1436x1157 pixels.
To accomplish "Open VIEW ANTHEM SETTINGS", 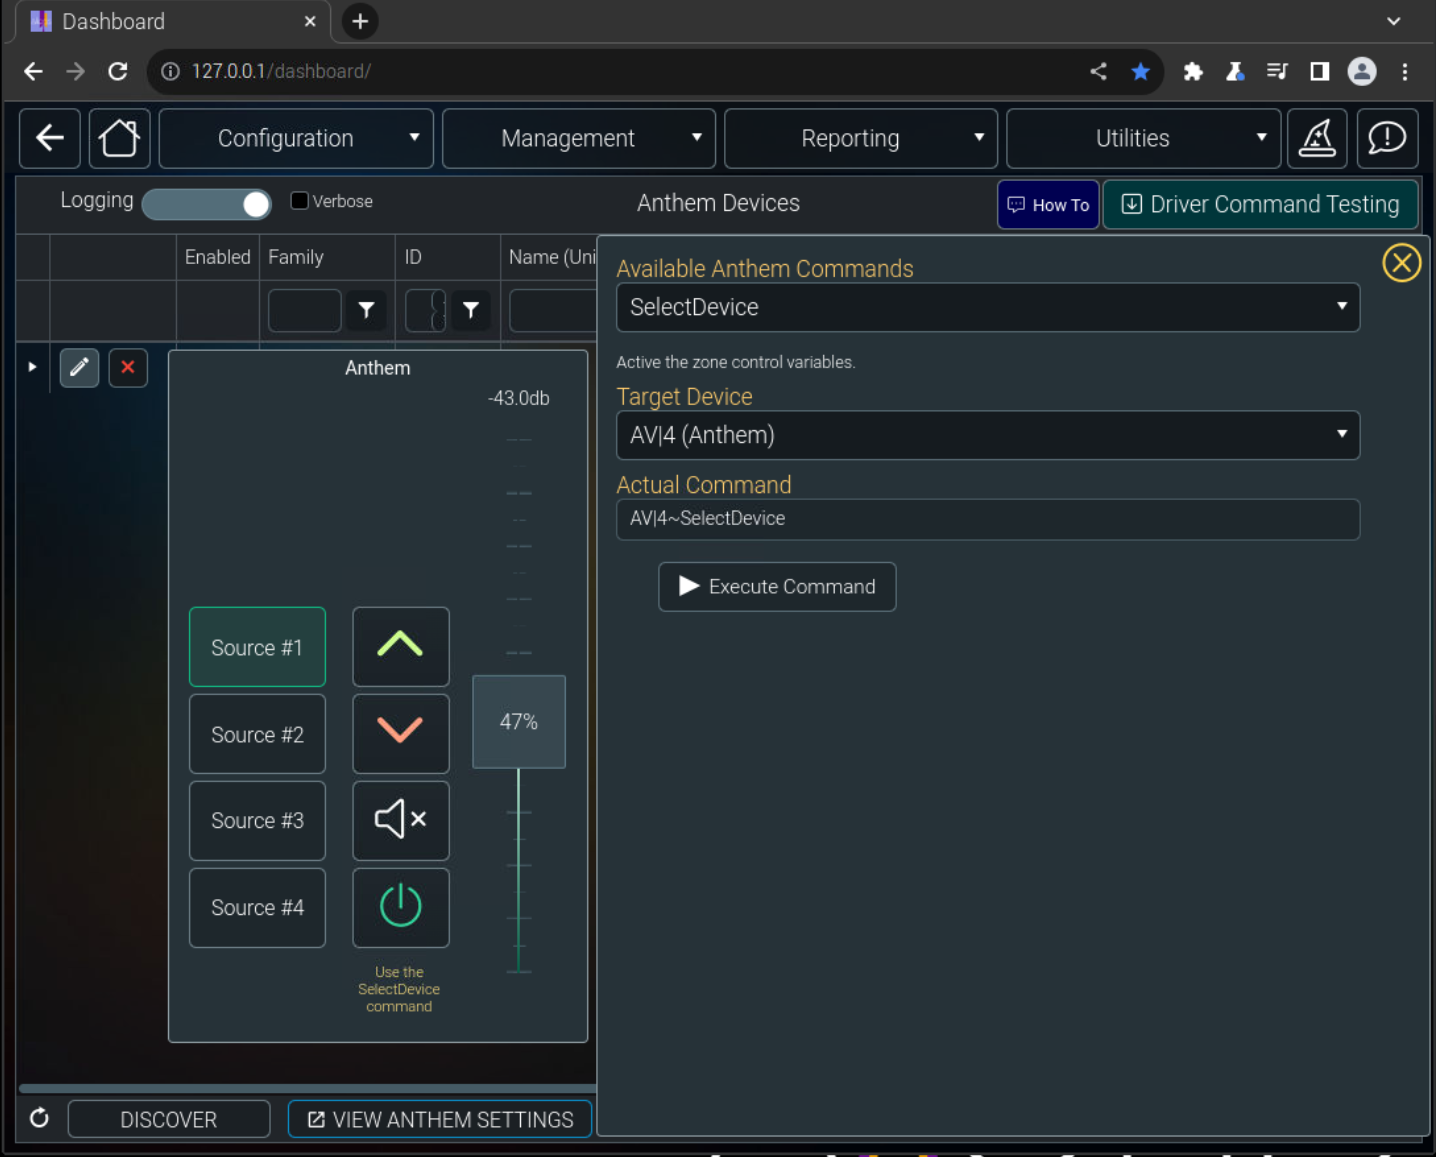I will 440,1119.
